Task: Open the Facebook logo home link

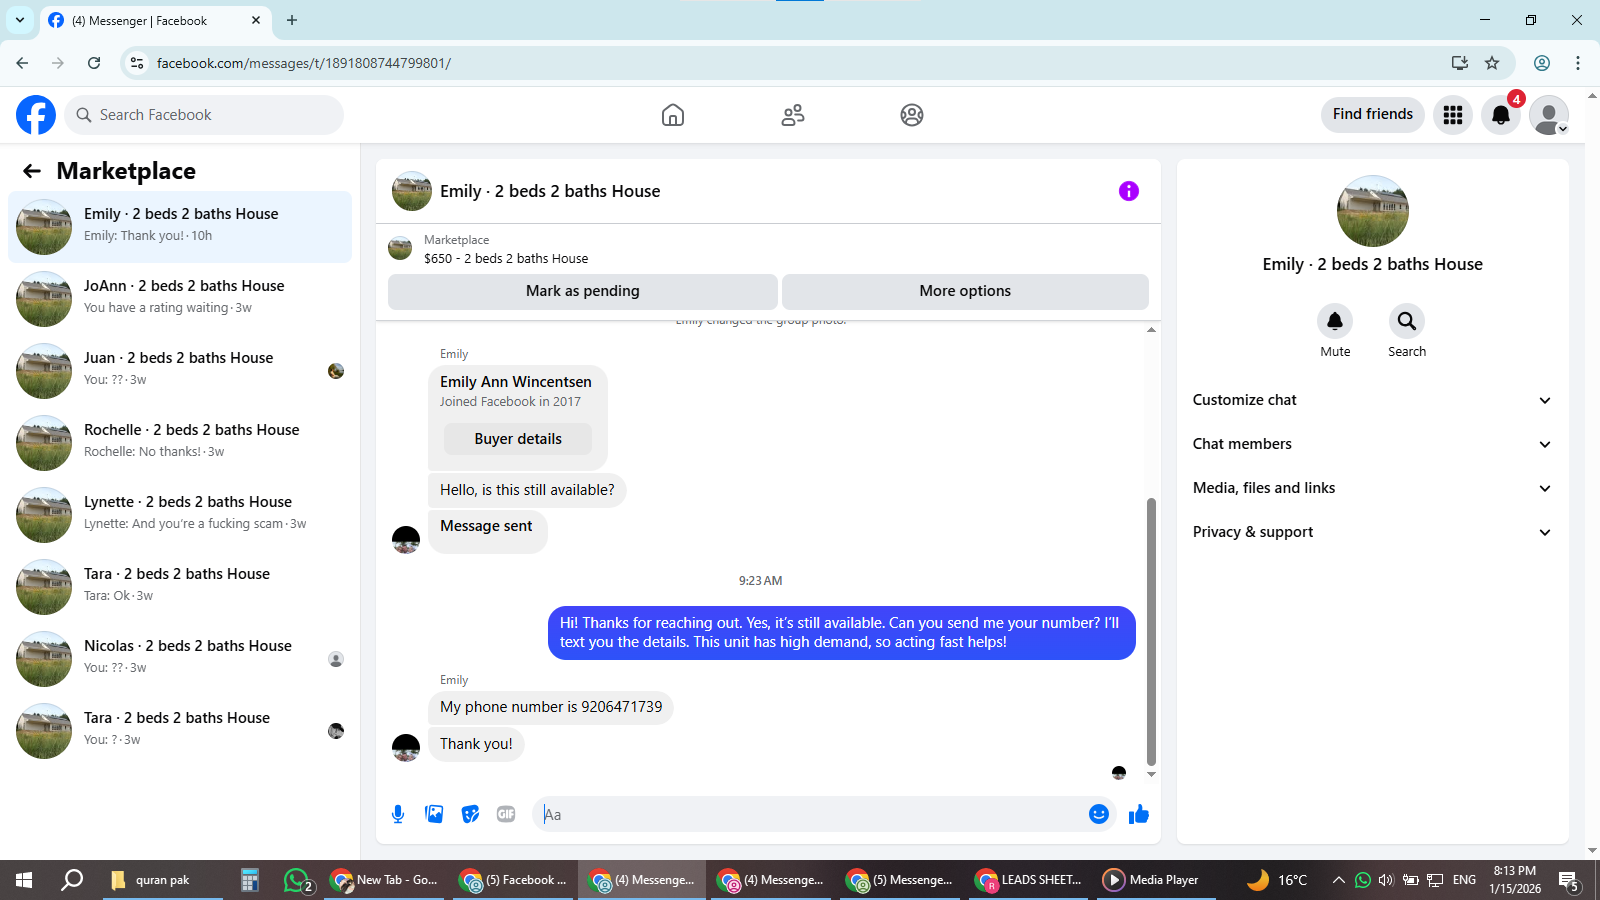Action: coord(36,115)
